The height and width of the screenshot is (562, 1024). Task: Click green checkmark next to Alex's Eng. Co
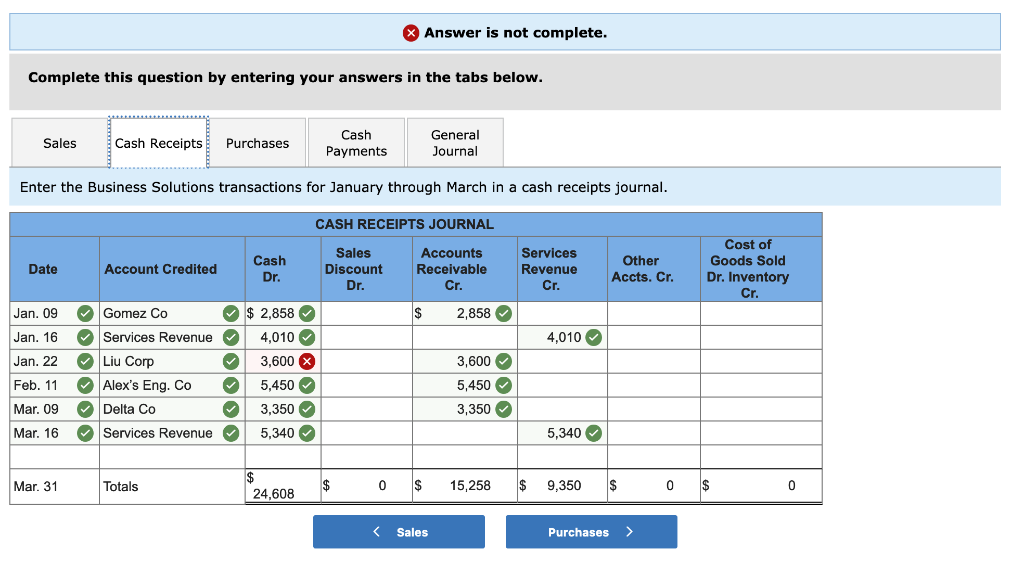[231, 385]
